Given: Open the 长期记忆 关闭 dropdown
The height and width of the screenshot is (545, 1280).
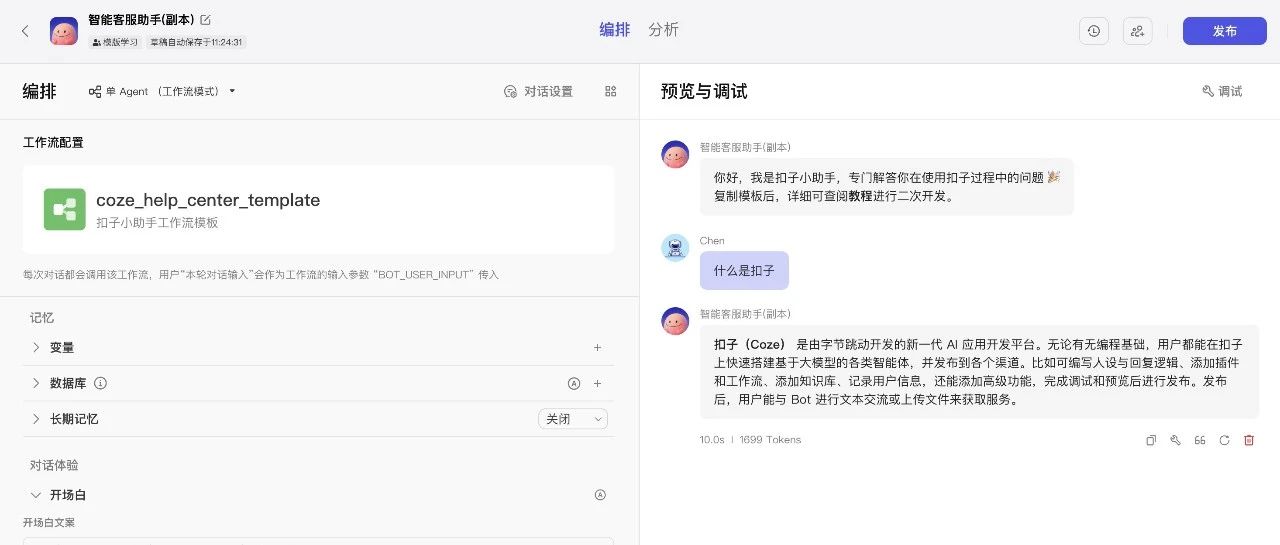Looking at the screenshot, I should pyautogui.click(x=573, y=419).
